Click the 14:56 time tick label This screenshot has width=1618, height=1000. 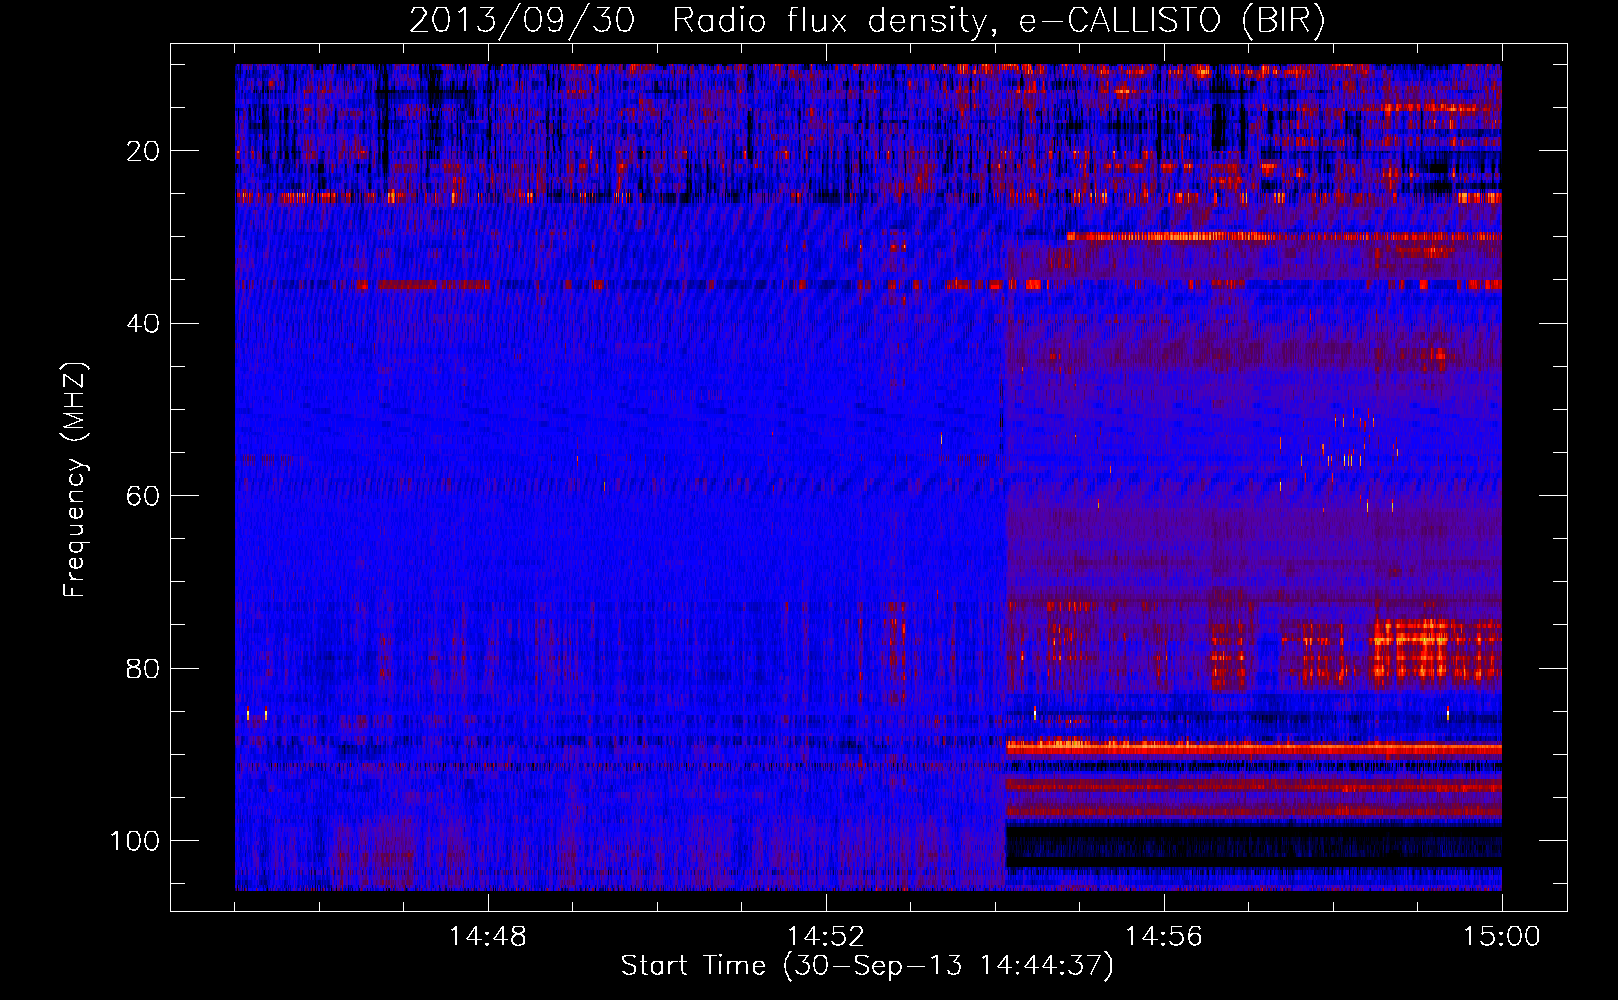click(1164, 937)
